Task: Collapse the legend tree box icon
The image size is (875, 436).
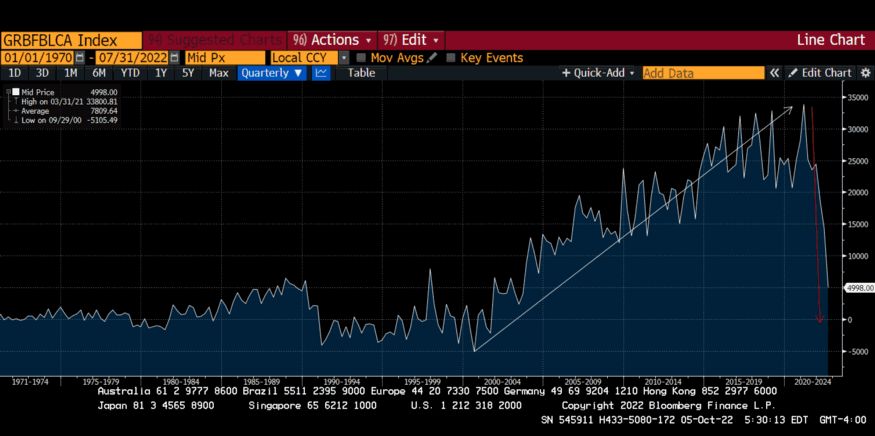Action: (x=8, y=92)
